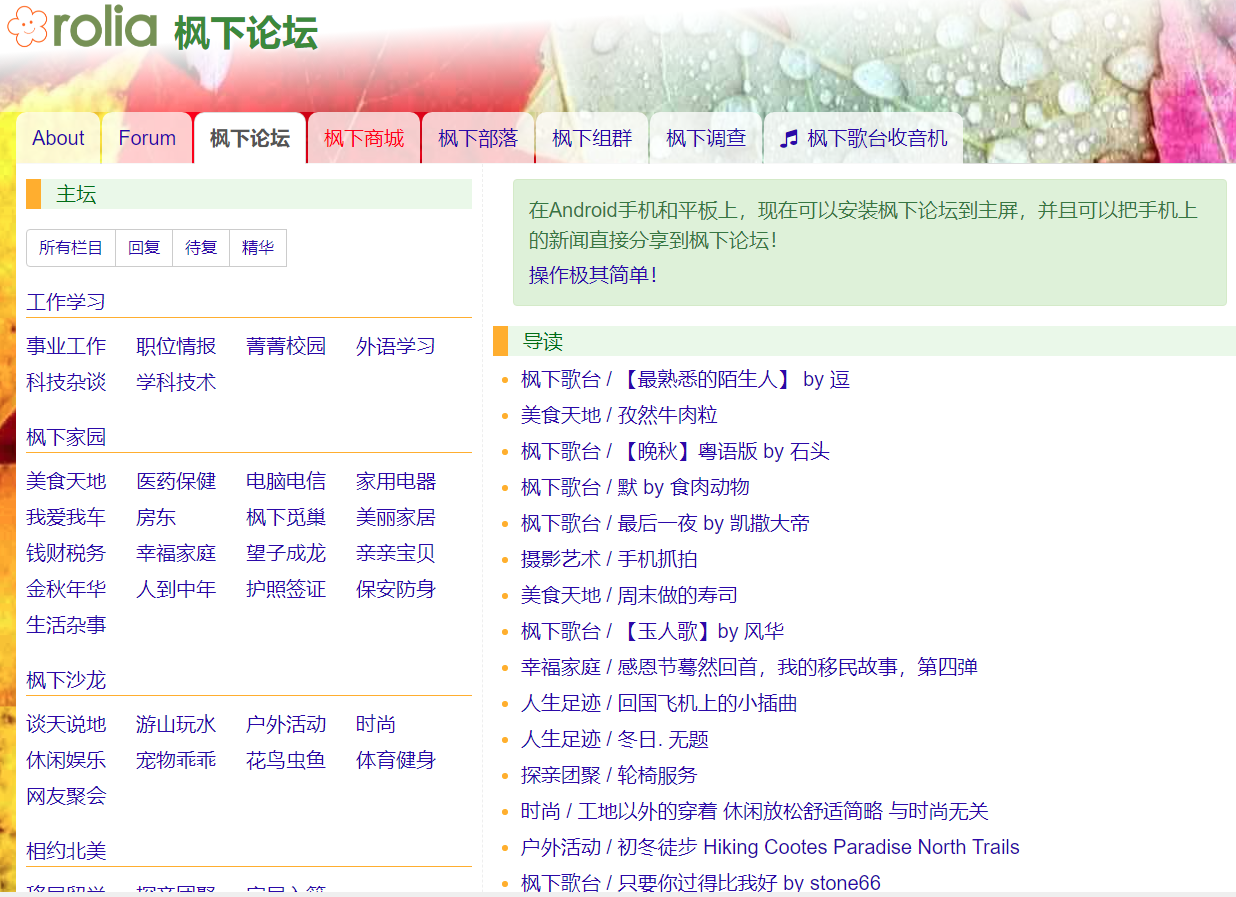Open the 生活杂事 board link
1236x897 pixels.
point(66,625)
